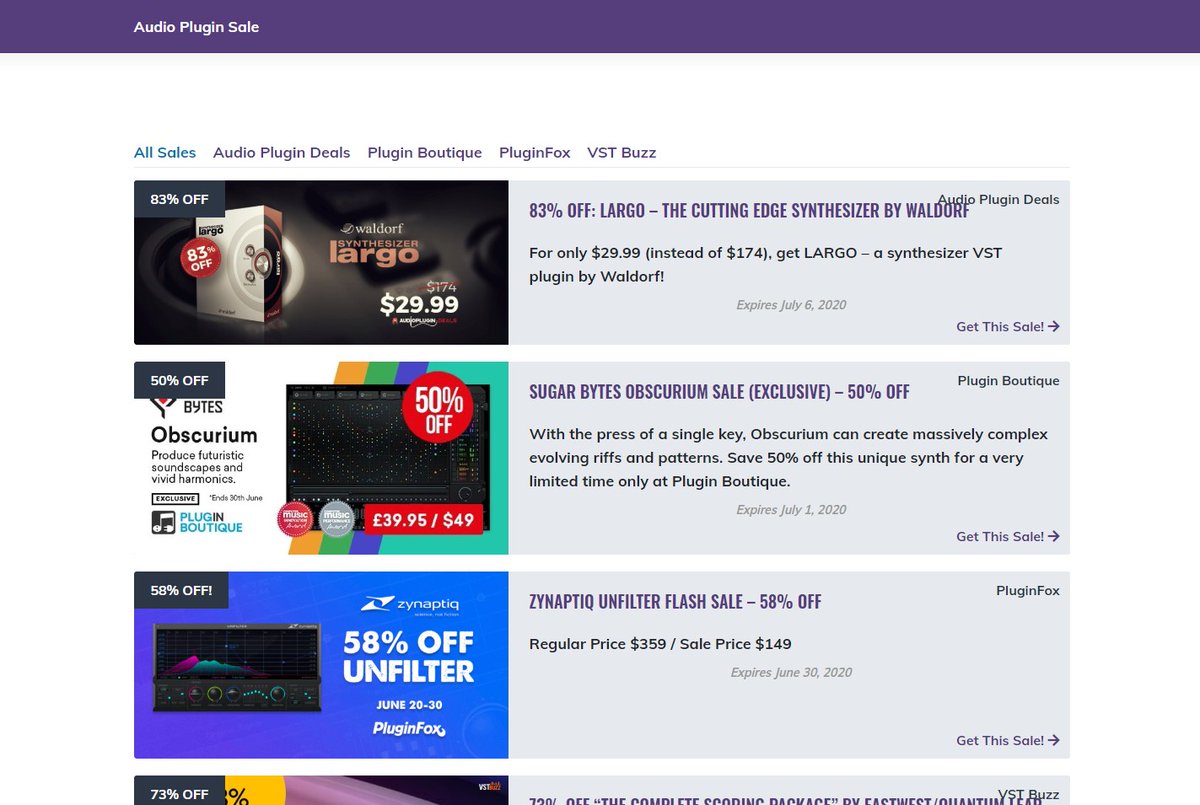Click Plugin Boutique label on Obscurium card
1200x805 pixels.
coord(1008,381)
